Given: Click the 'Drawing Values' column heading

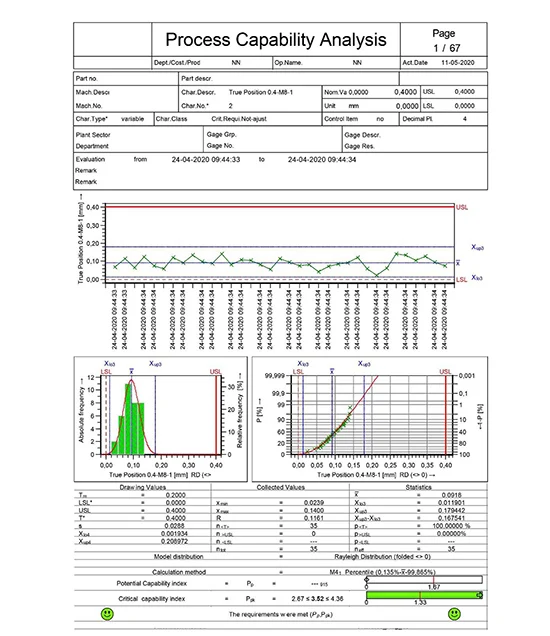Looking at the screenshot, I should click(x=142, y=487).
